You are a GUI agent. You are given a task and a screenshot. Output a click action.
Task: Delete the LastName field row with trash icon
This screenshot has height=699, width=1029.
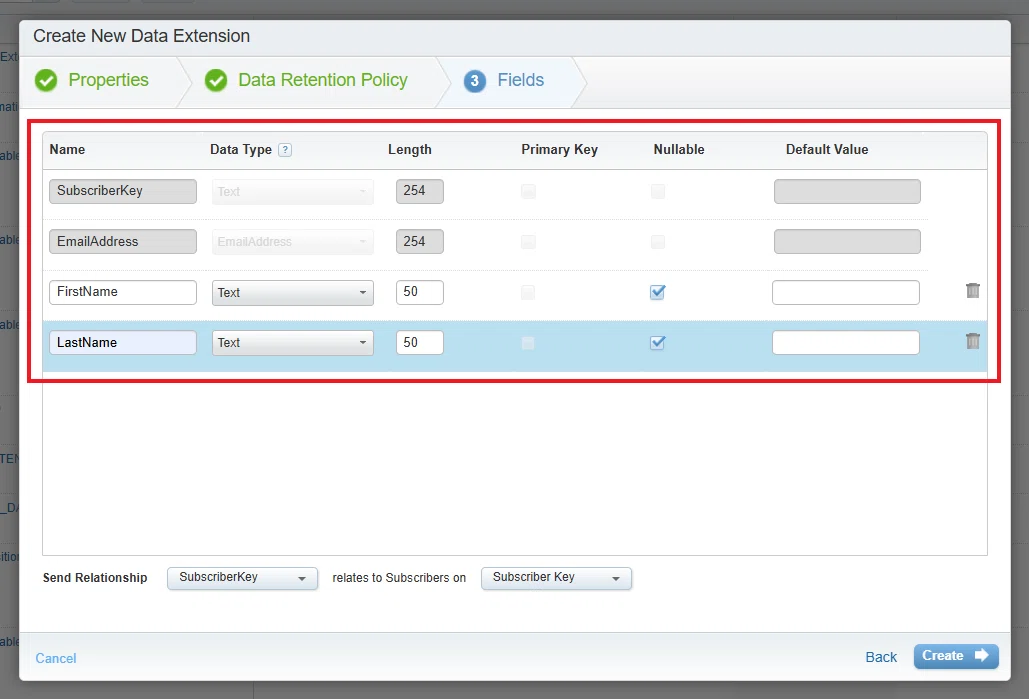point(973,341)
